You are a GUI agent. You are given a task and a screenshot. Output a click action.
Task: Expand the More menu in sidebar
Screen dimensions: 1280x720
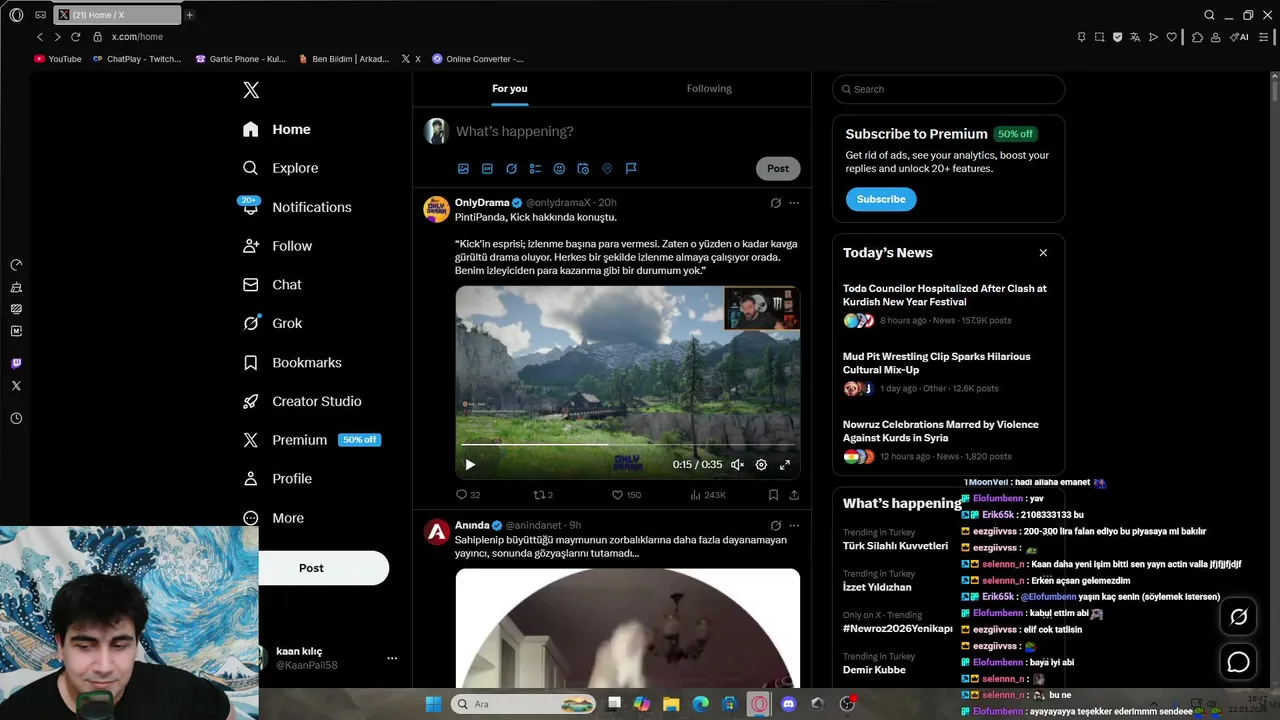click(x=273, y=518)
